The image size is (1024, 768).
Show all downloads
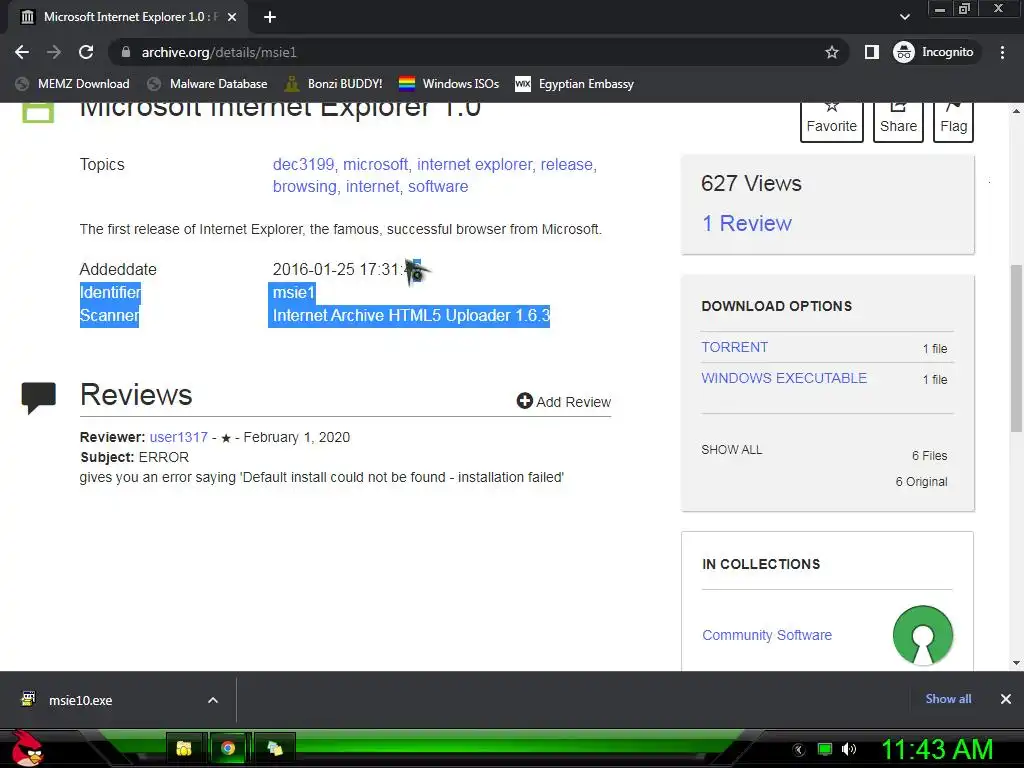coord(948,699)
